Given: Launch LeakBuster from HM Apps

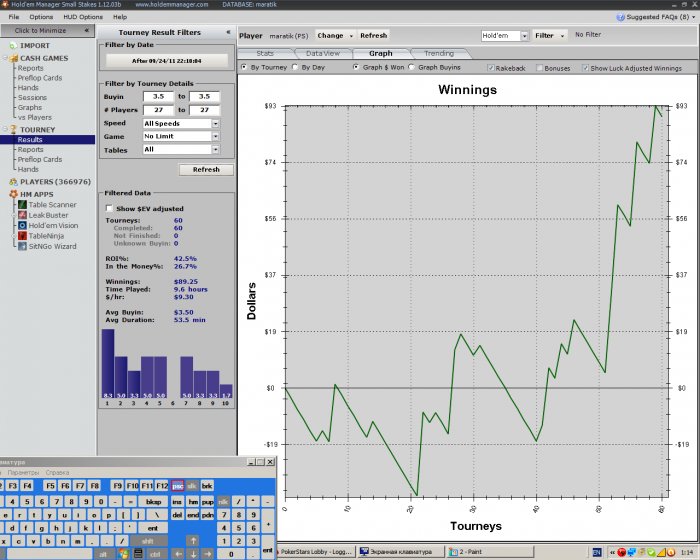Looking at the screenshot, I should click(x=21, y=215).
